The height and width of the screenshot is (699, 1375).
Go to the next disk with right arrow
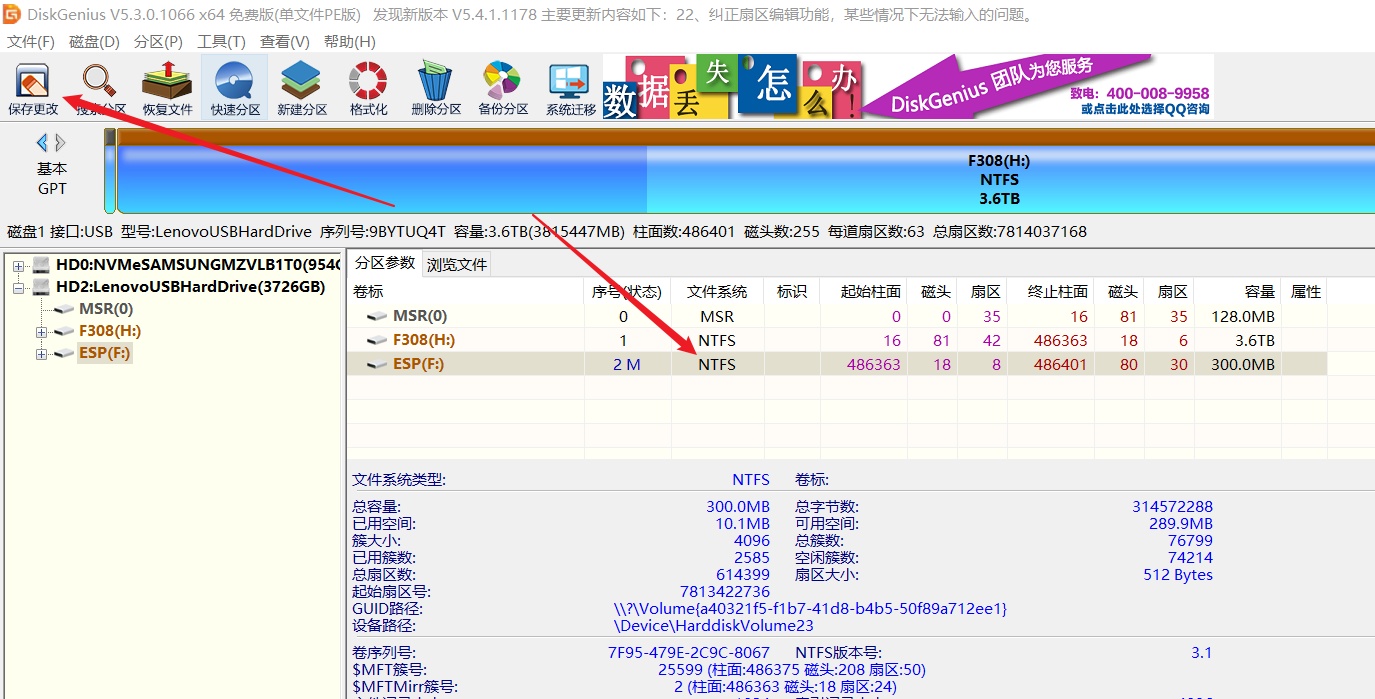pos(60,143)
